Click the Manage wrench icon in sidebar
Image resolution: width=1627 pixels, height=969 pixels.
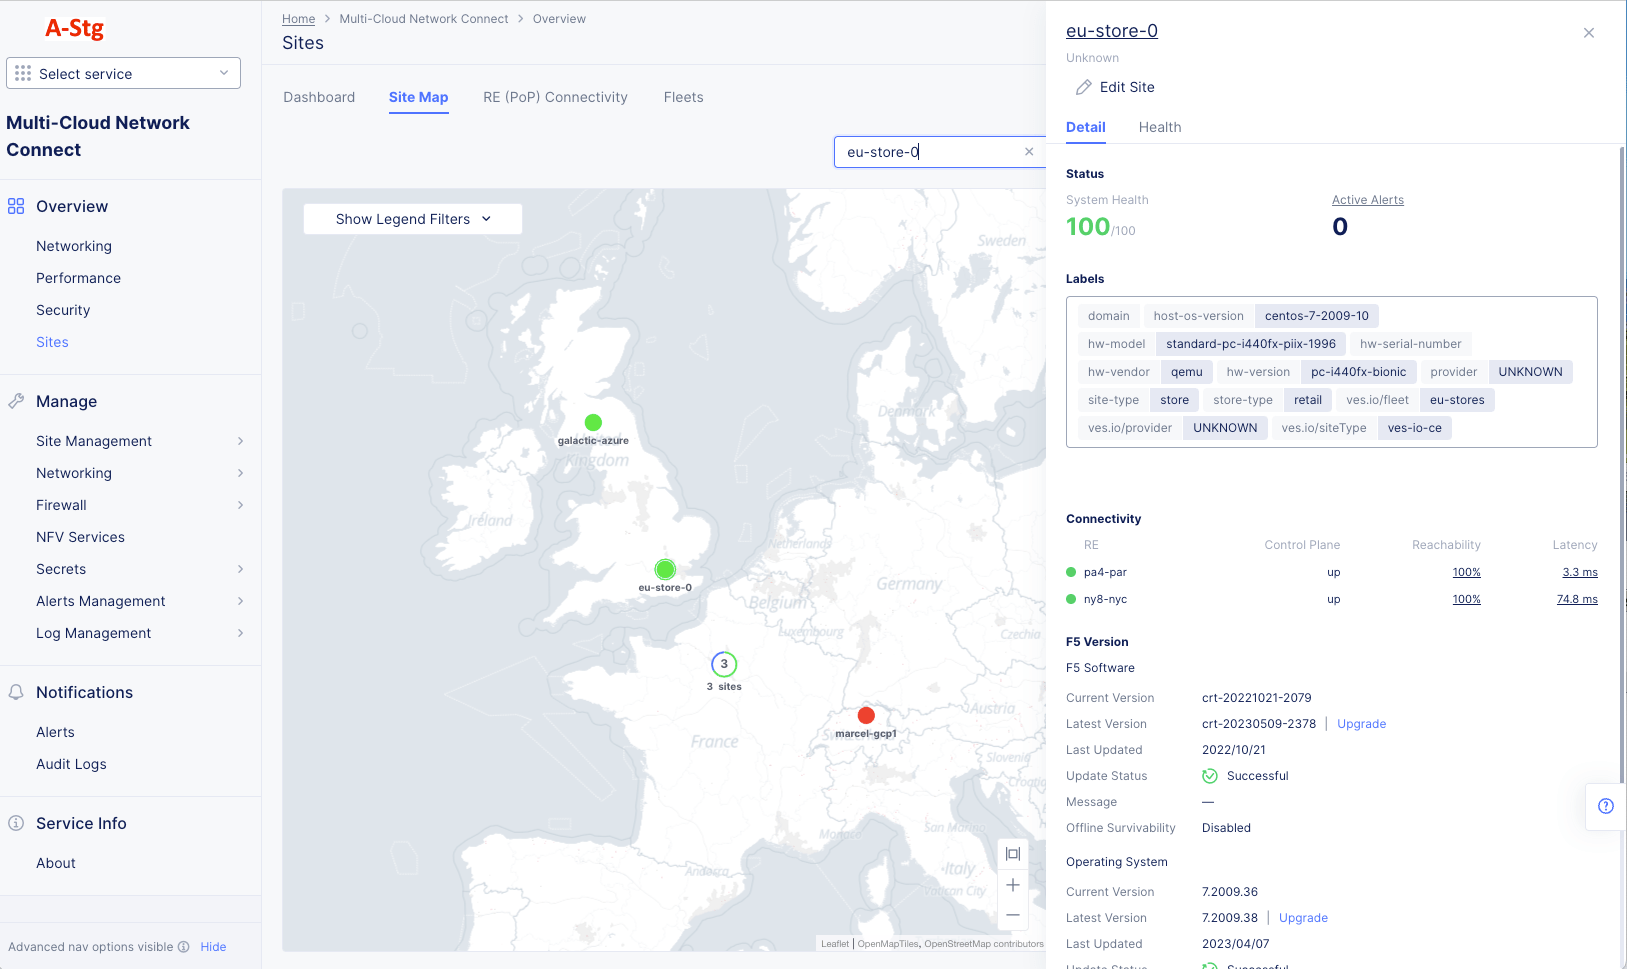(x=15, y=401)
